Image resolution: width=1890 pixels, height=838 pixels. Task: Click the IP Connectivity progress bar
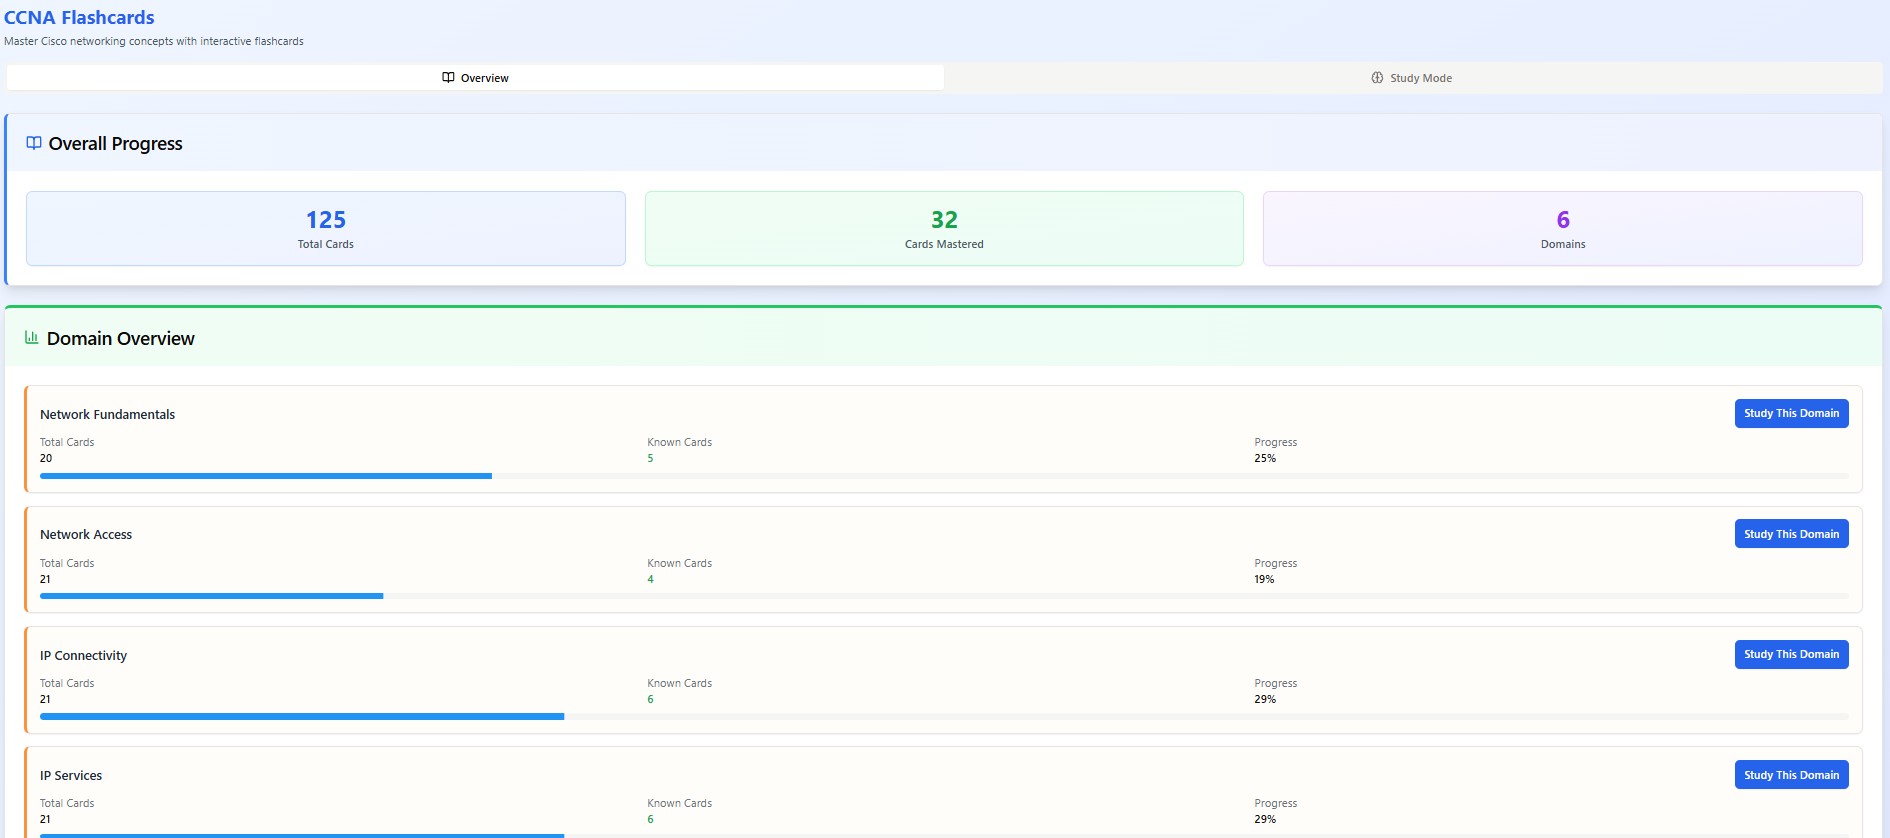[943, 716]
